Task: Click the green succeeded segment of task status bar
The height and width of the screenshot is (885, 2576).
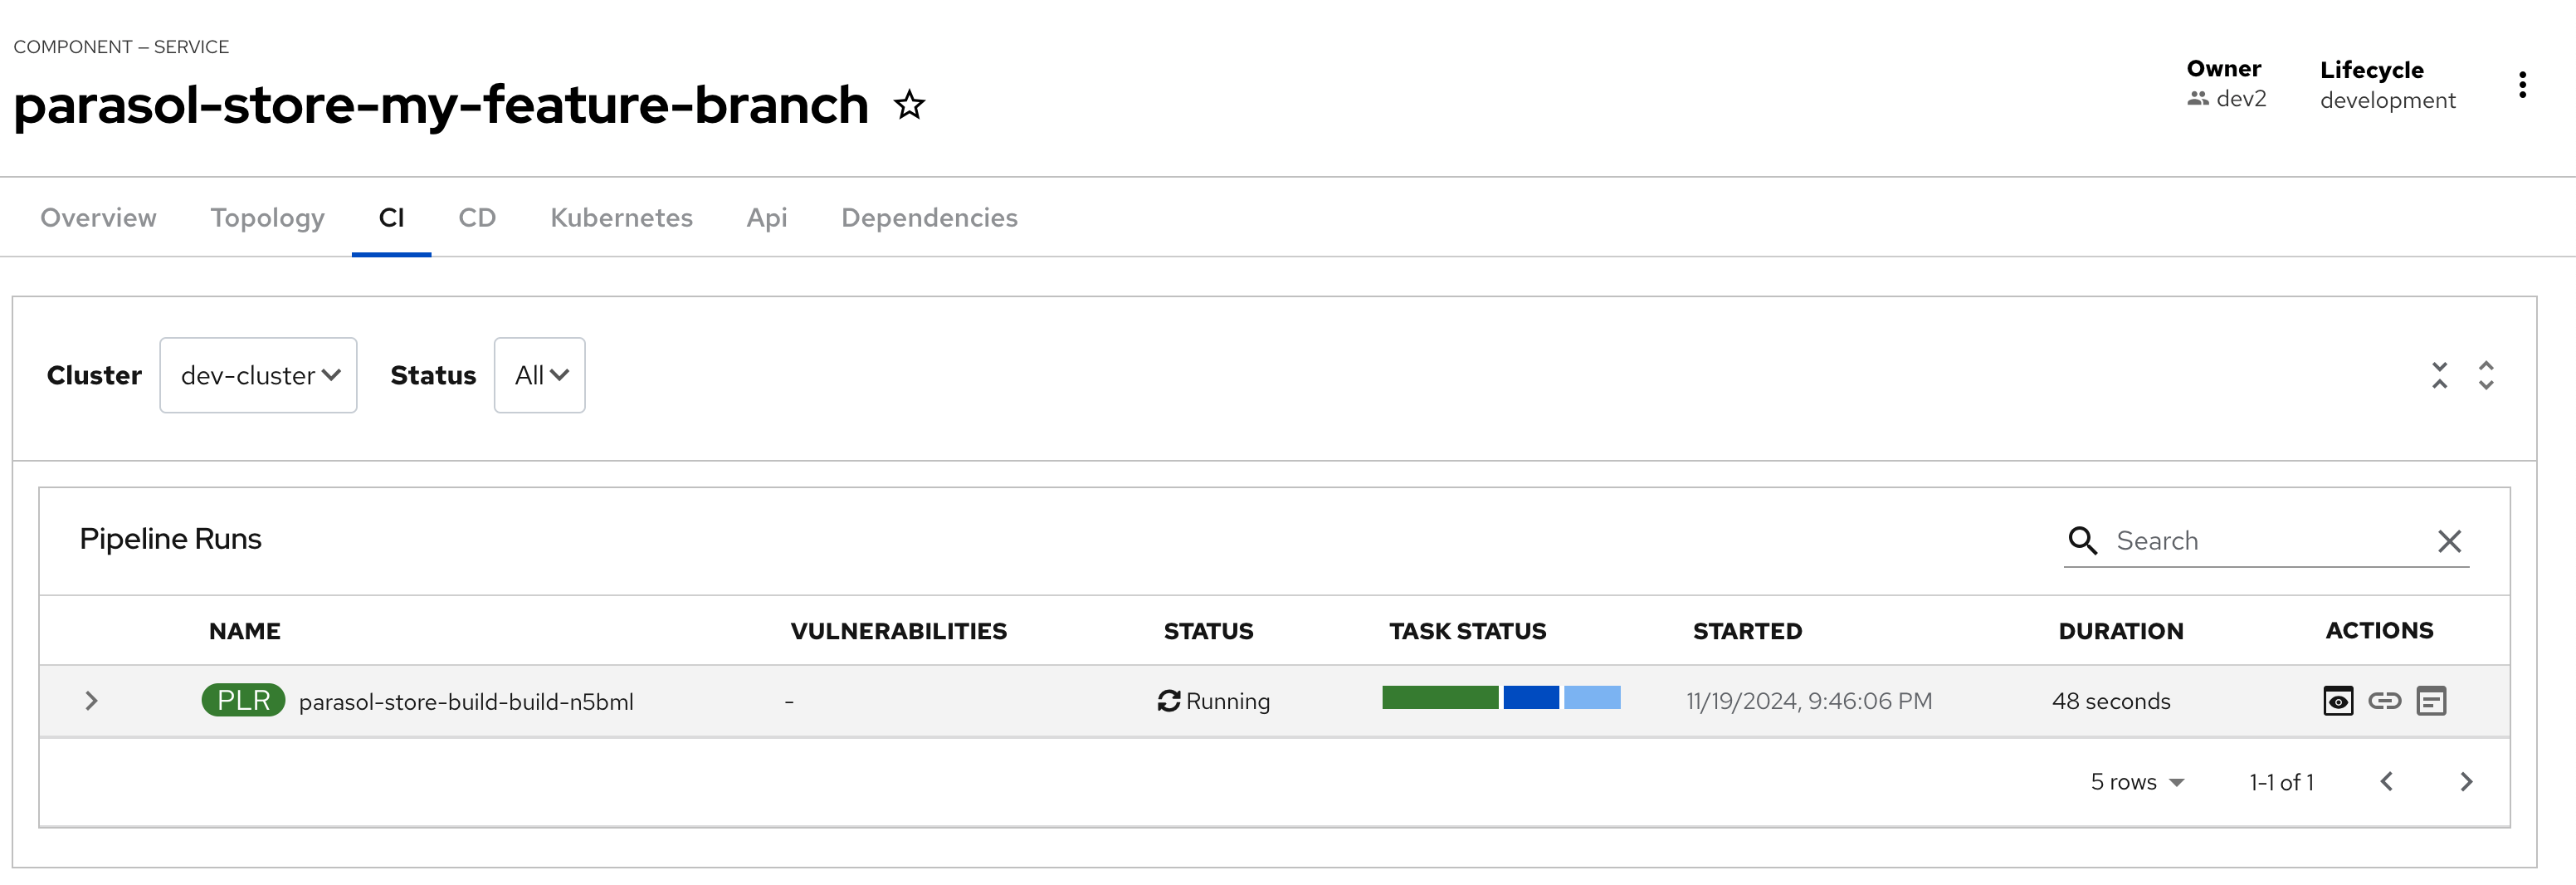Action: (1440, 697)
